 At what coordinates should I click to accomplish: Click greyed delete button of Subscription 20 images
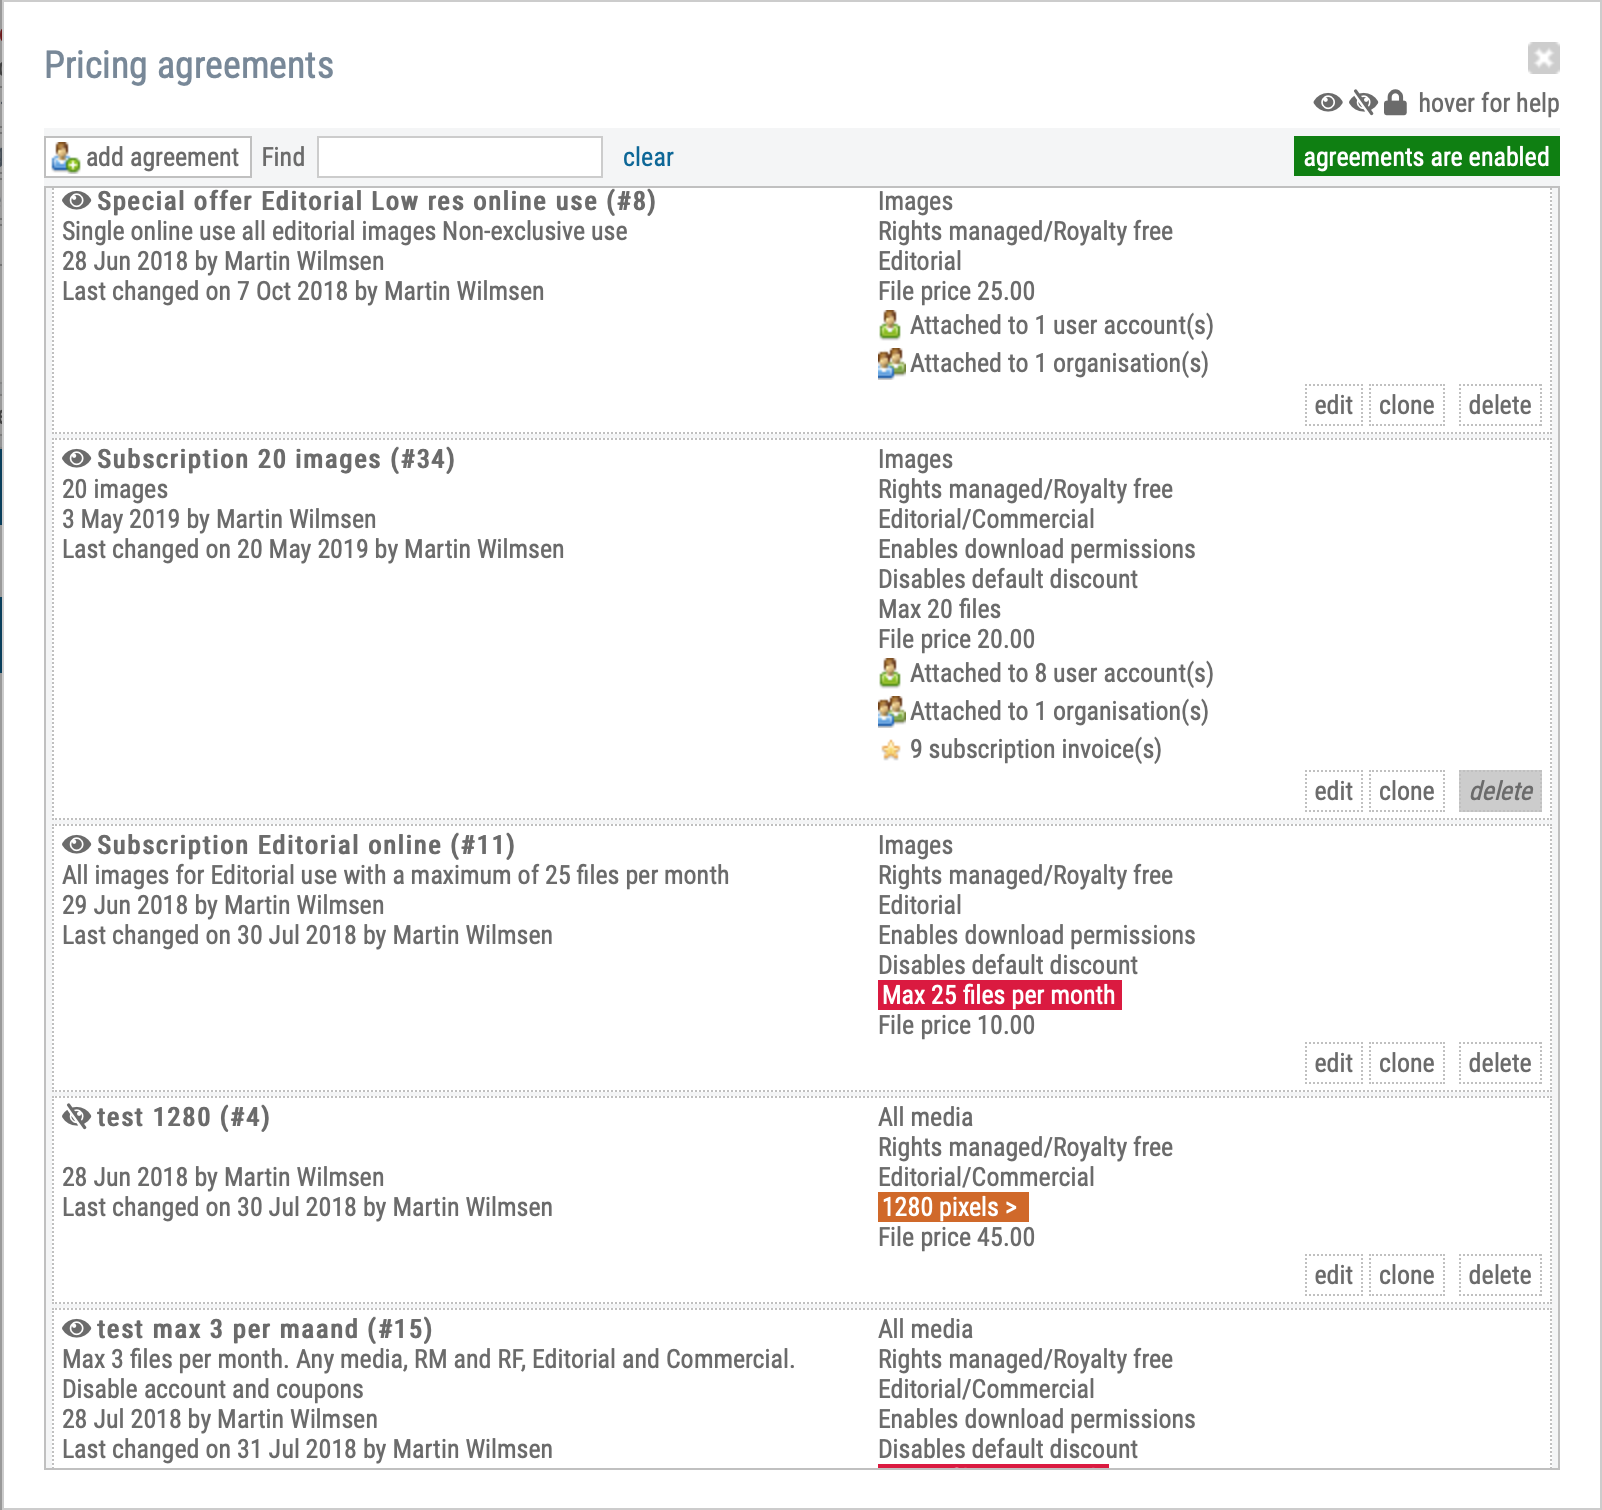(x=1500, y=791)
